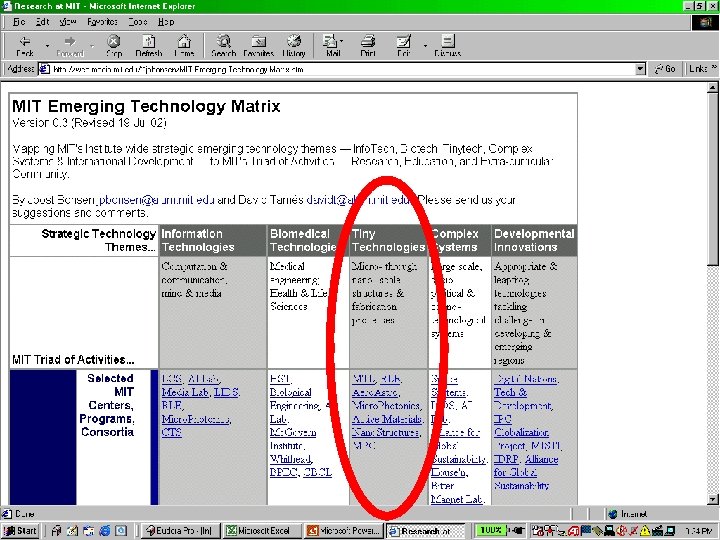Open the IDRP link

tap(506, 459)
